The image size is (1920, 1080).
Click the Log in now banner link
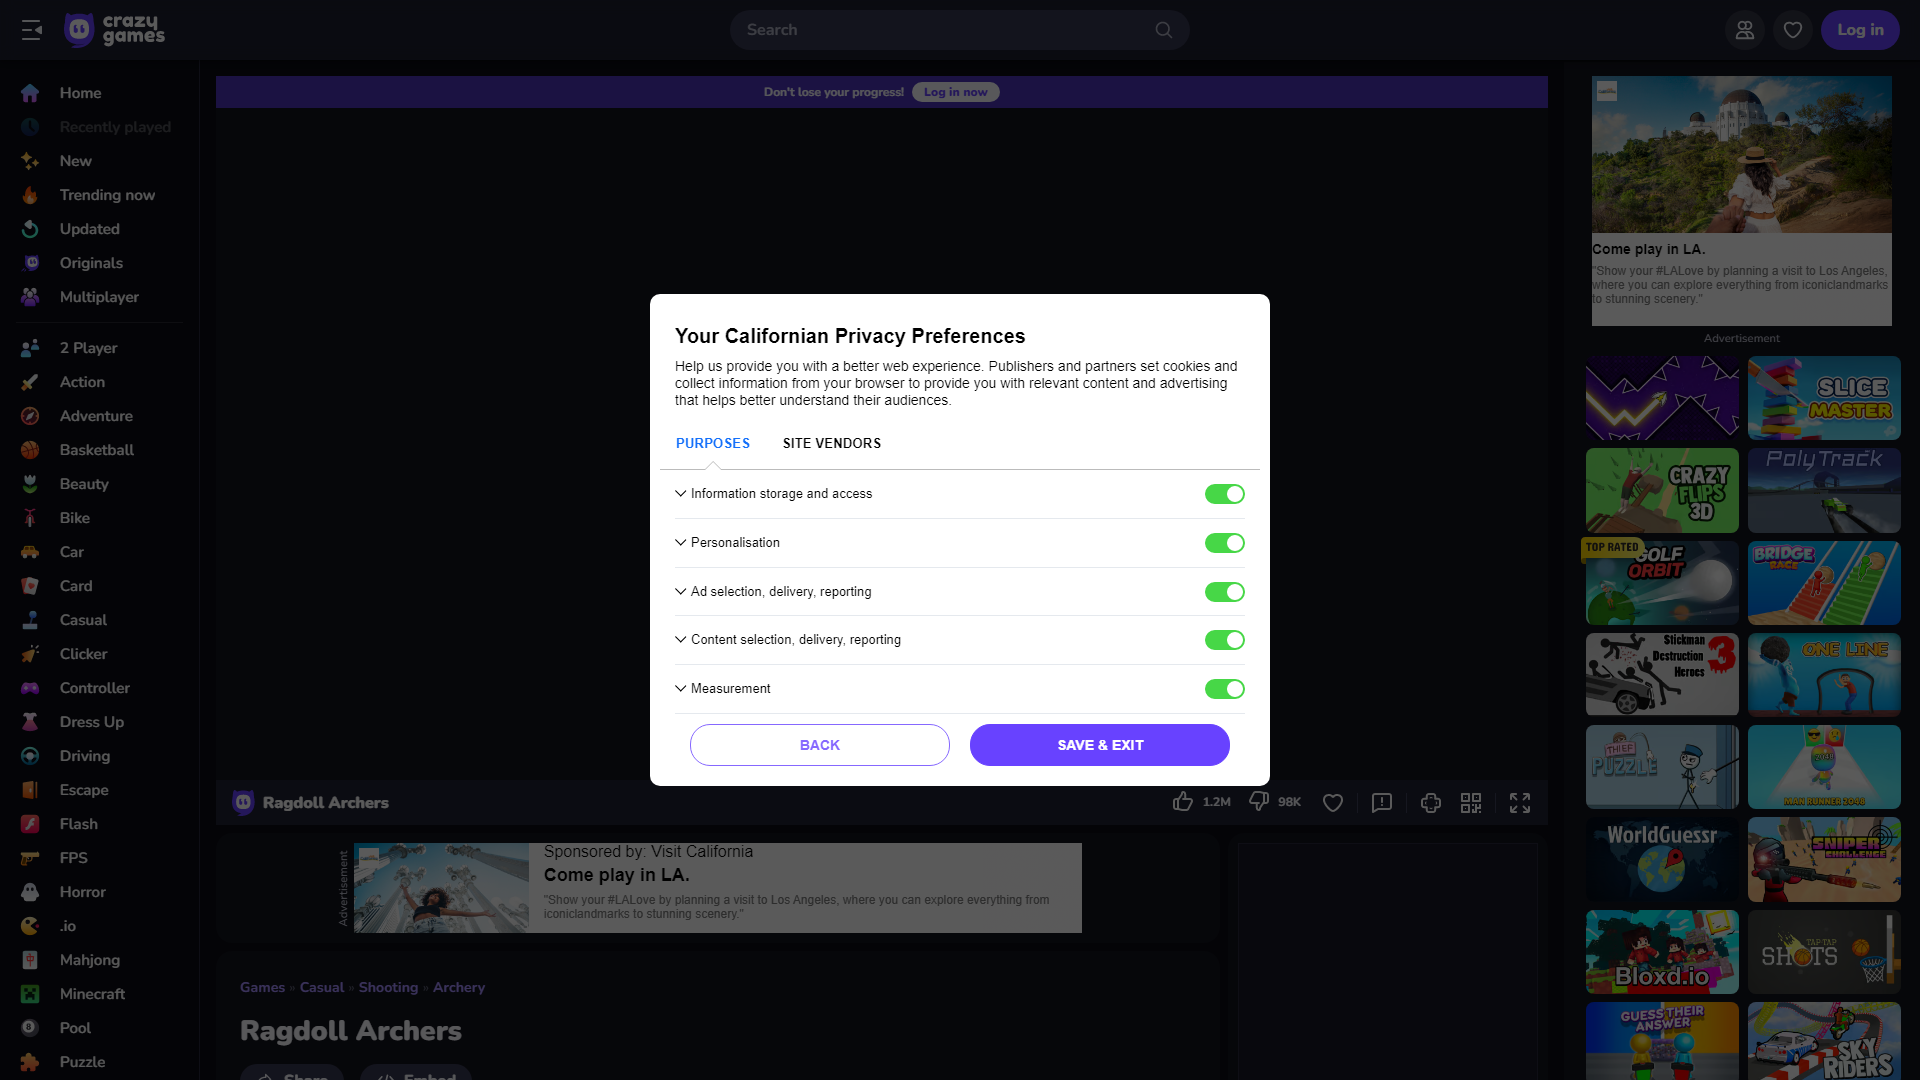coord(955,91)
